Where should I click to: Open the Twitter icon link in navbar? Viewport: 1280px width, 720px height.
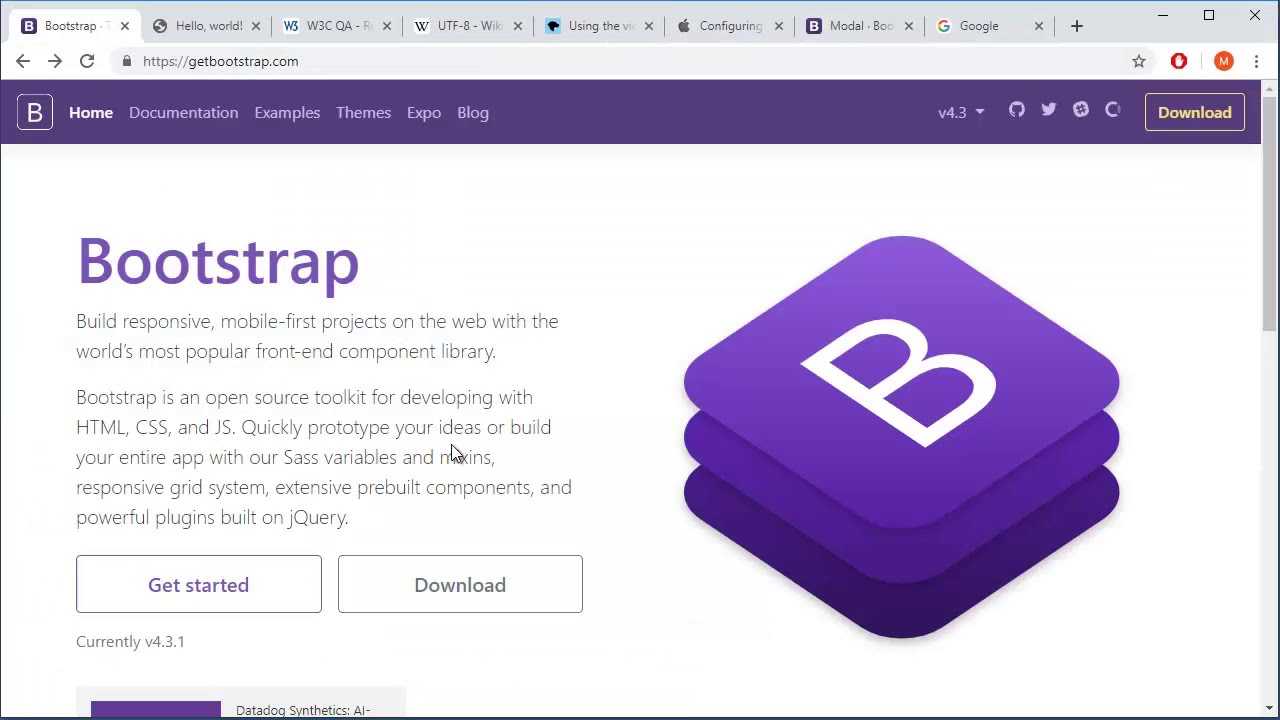click(x=1049, y=110)
